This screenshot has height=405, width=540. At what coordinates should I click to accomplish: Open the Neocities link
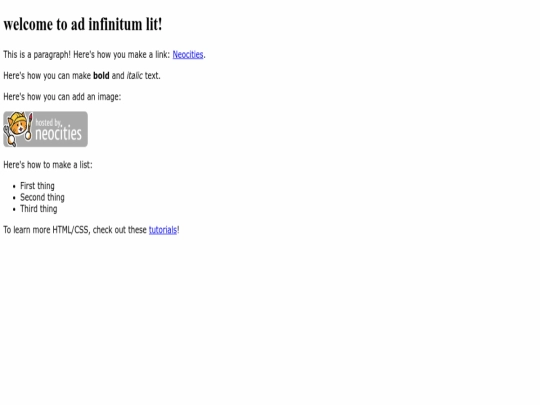188,54
